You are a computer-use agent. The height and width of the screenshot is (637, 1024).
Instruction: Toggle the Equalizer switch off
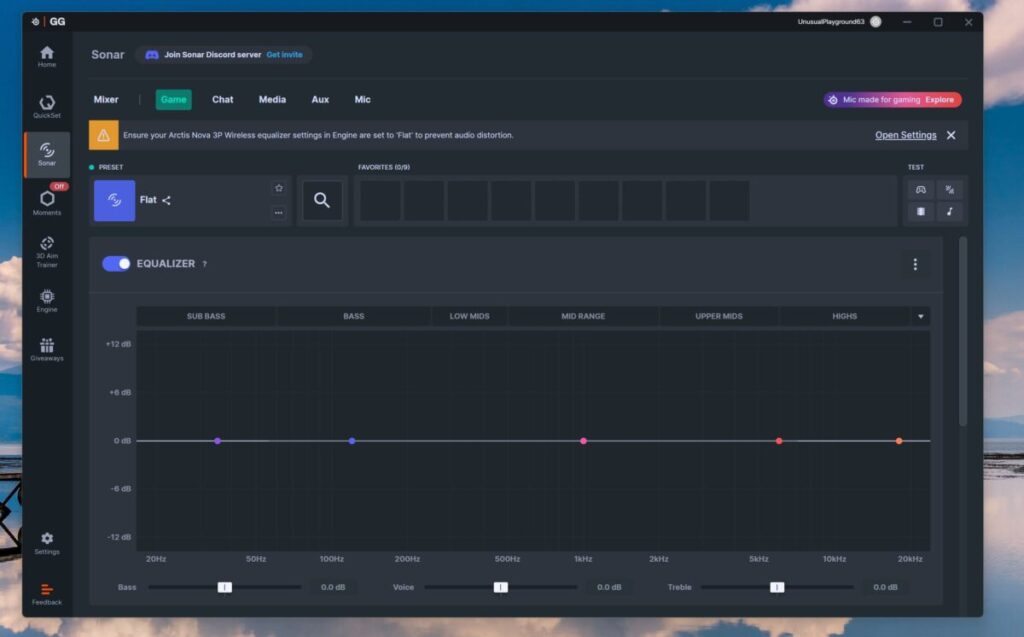[x=116, y=263]
